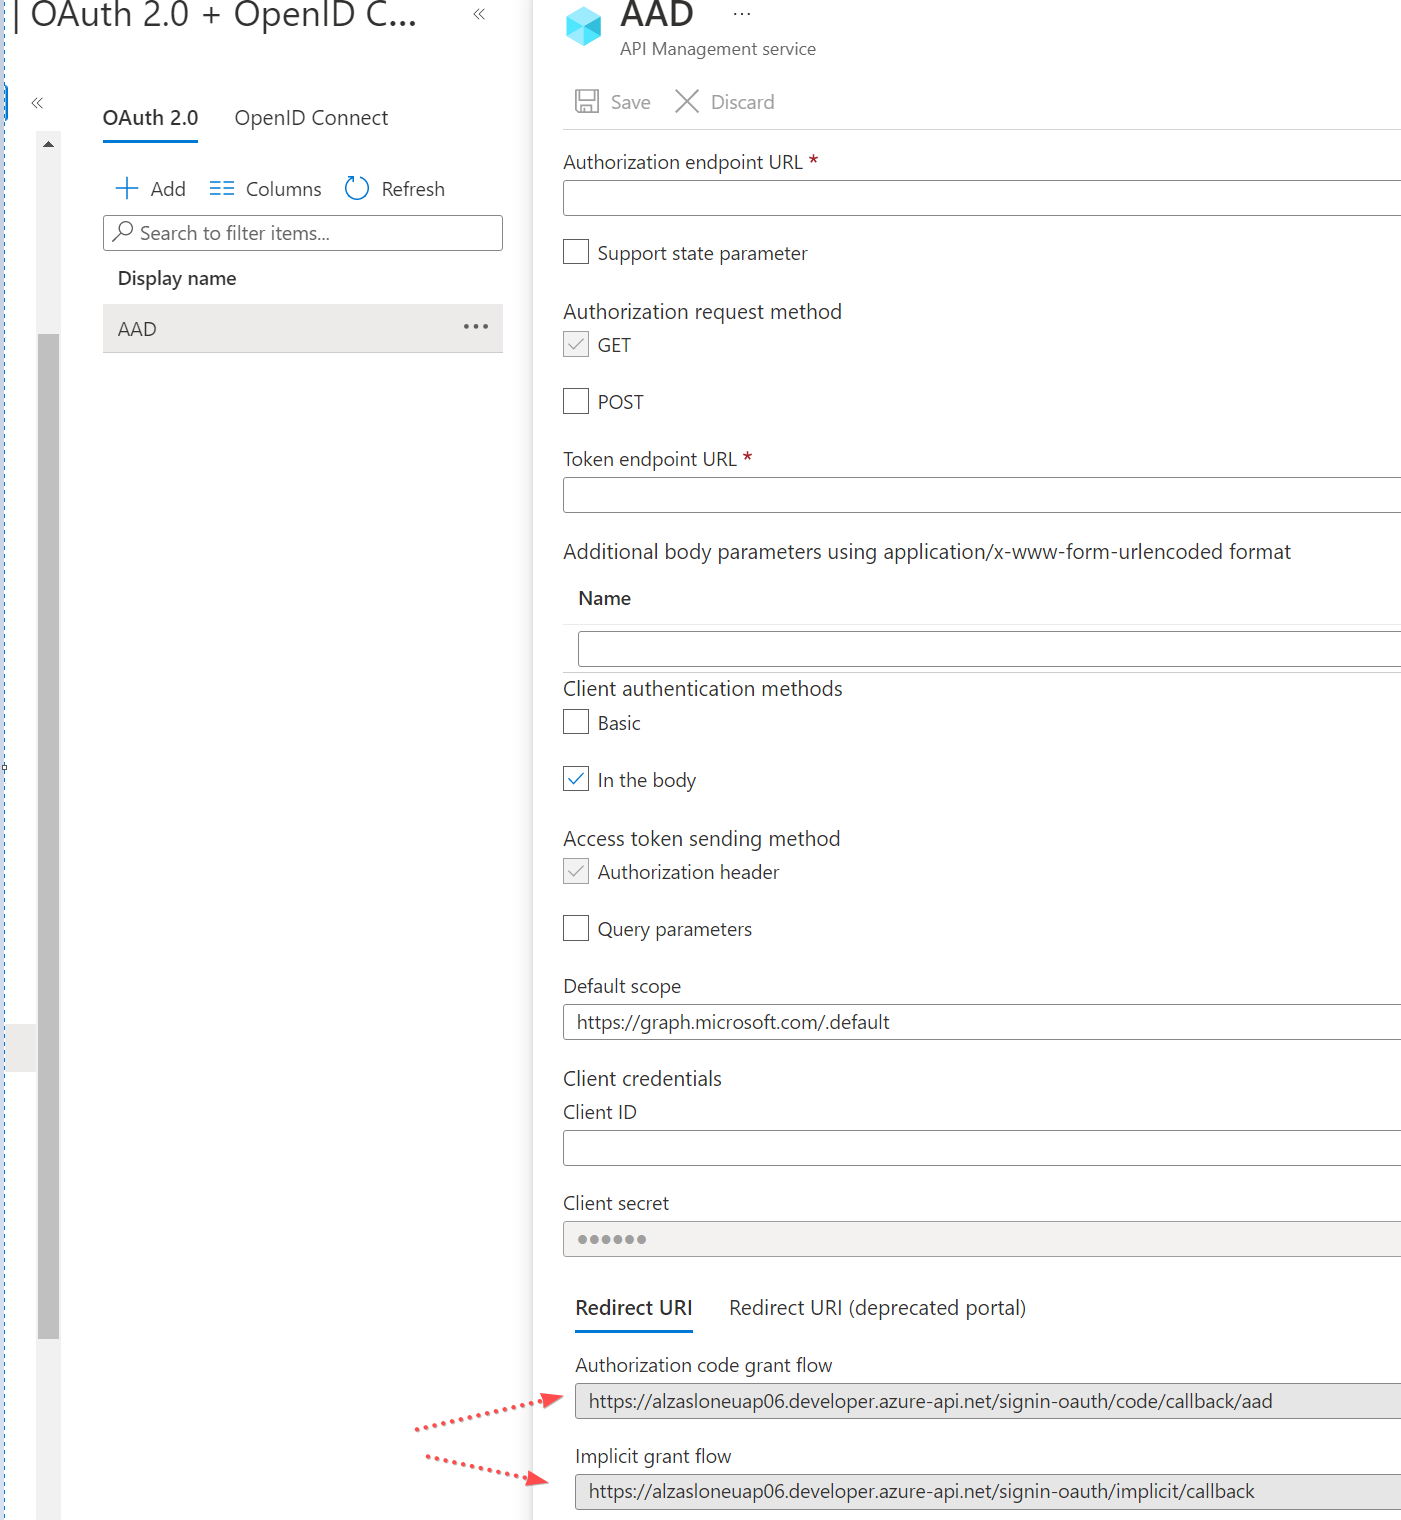The width and height of the screenshot is (1401, 1520).
Task: Switch to the OpenID Connect tab
Action: click(x=310, y=117)
